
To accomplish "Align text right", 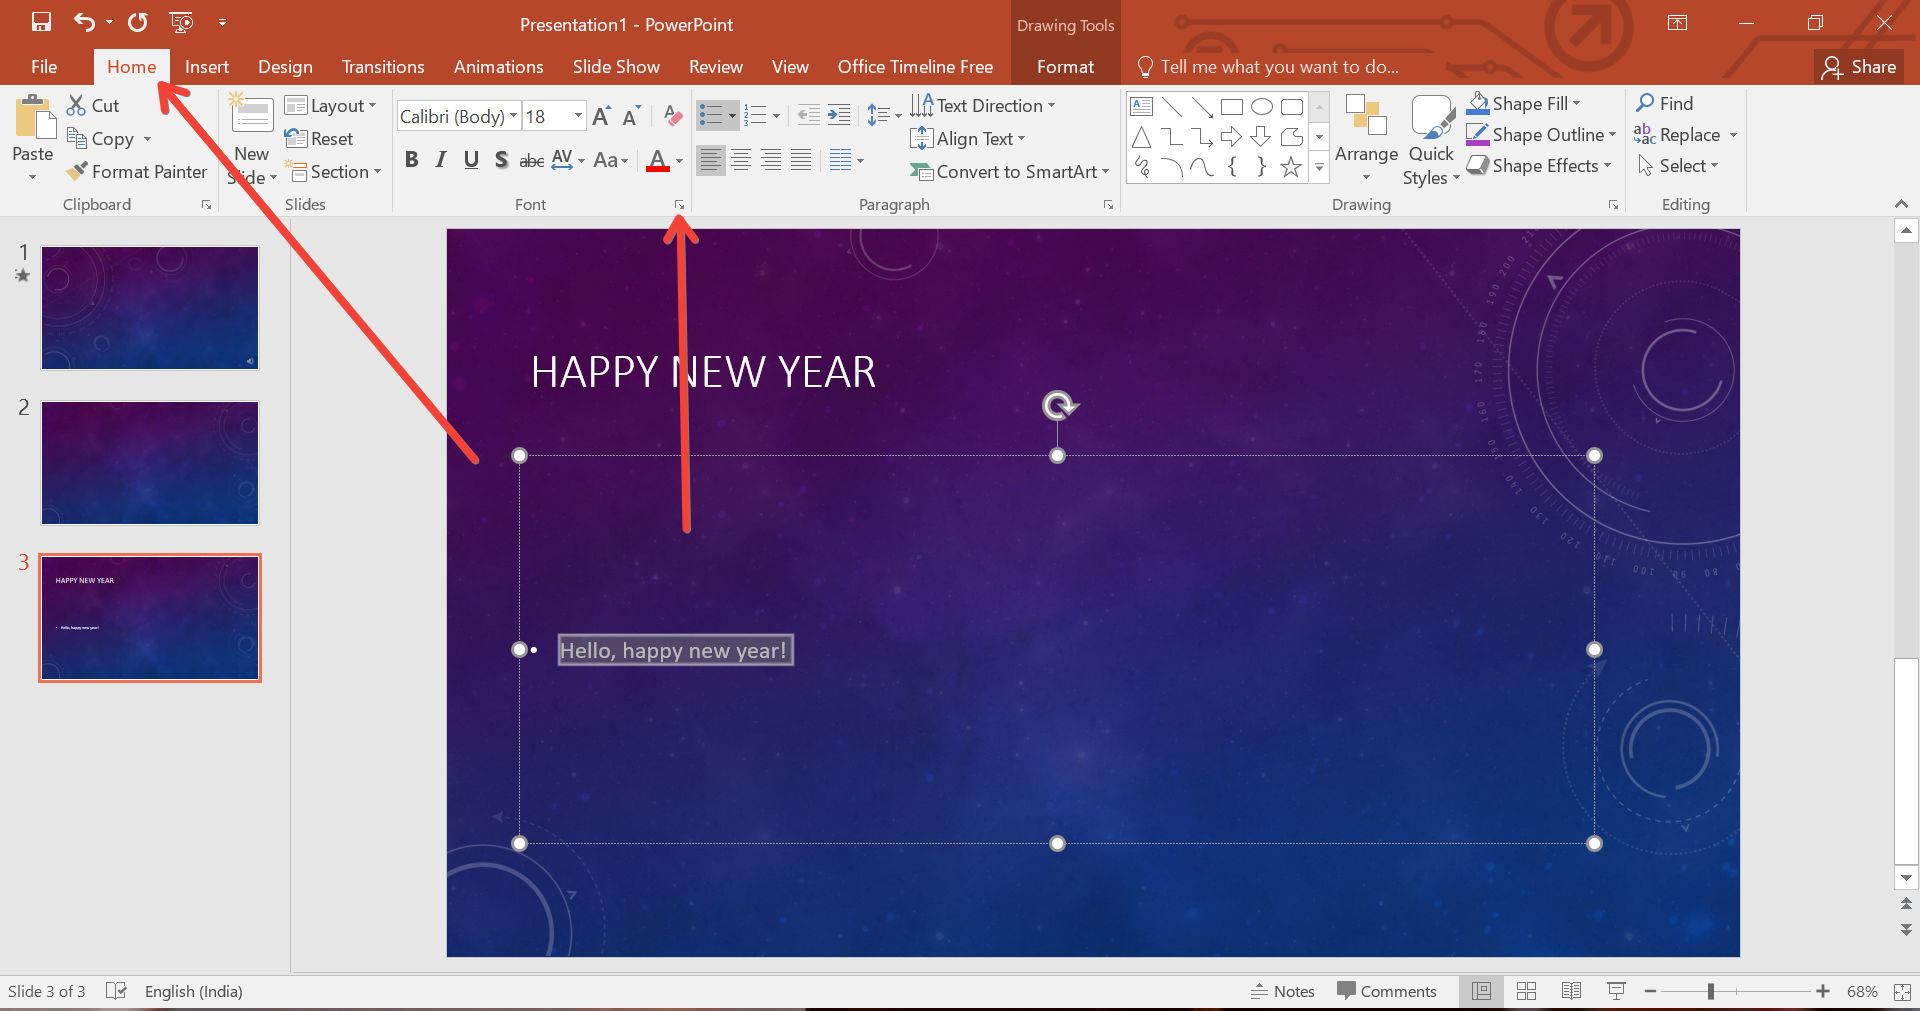I will (771, 160).
